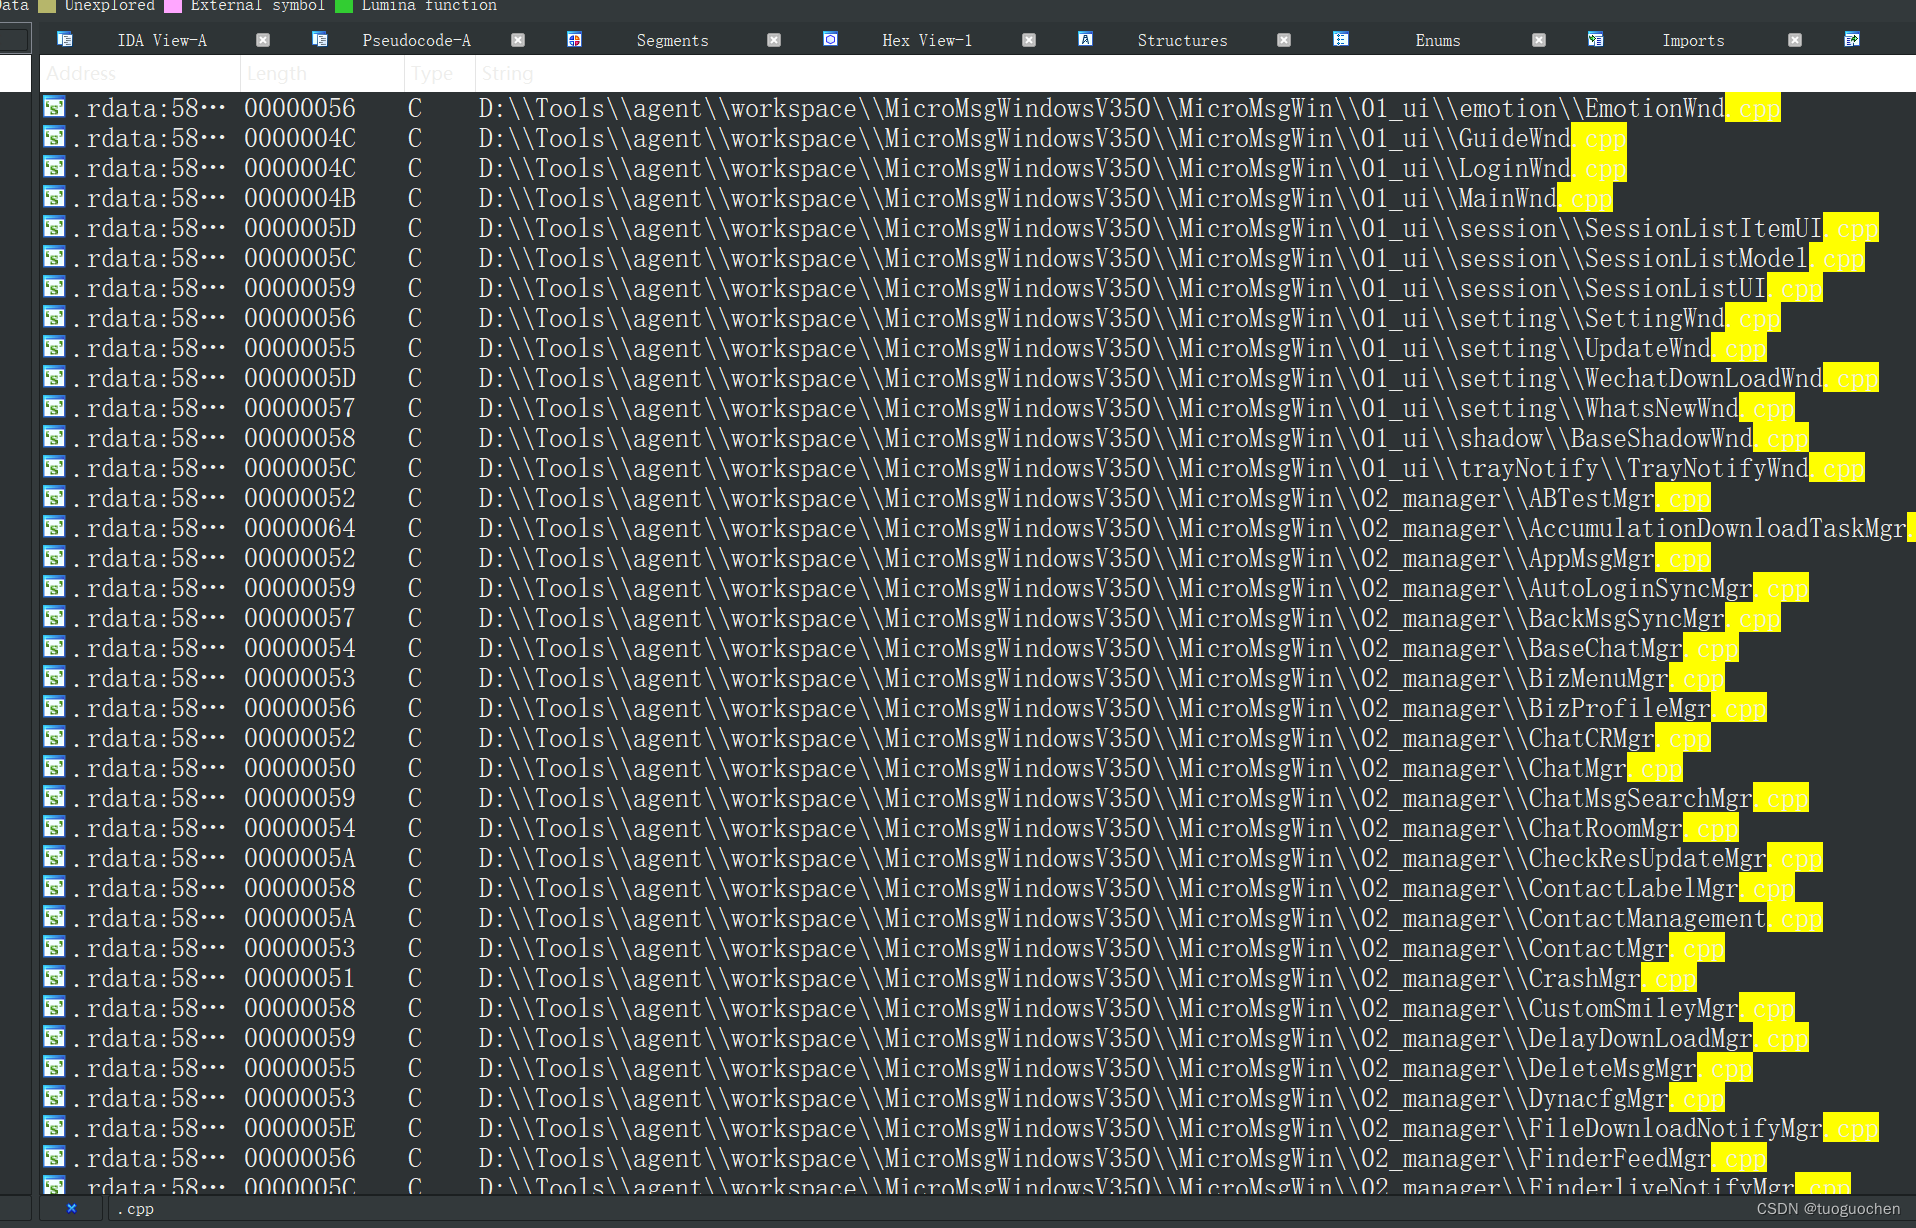Select the CrashMgr.cpp string path
The image size is (1916, 1228).
pos(1087,978)
